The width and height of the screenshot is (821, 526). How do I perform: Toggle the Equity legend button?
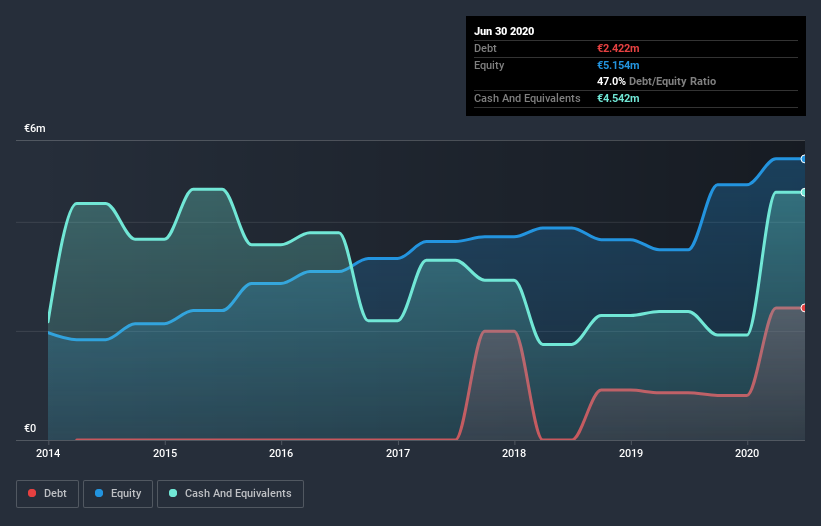118,494
